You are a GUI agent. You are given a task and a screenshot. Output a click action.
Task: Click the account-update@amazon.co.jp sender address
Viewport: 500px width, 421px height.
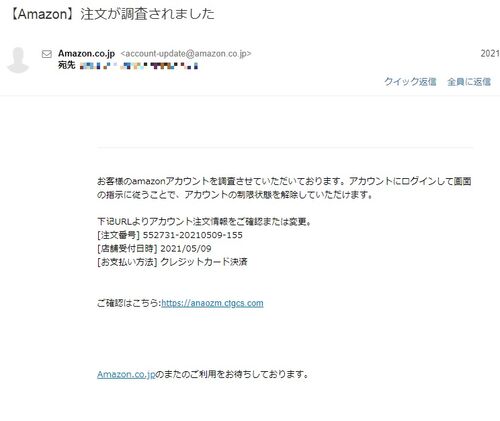(x=186, y=54)
